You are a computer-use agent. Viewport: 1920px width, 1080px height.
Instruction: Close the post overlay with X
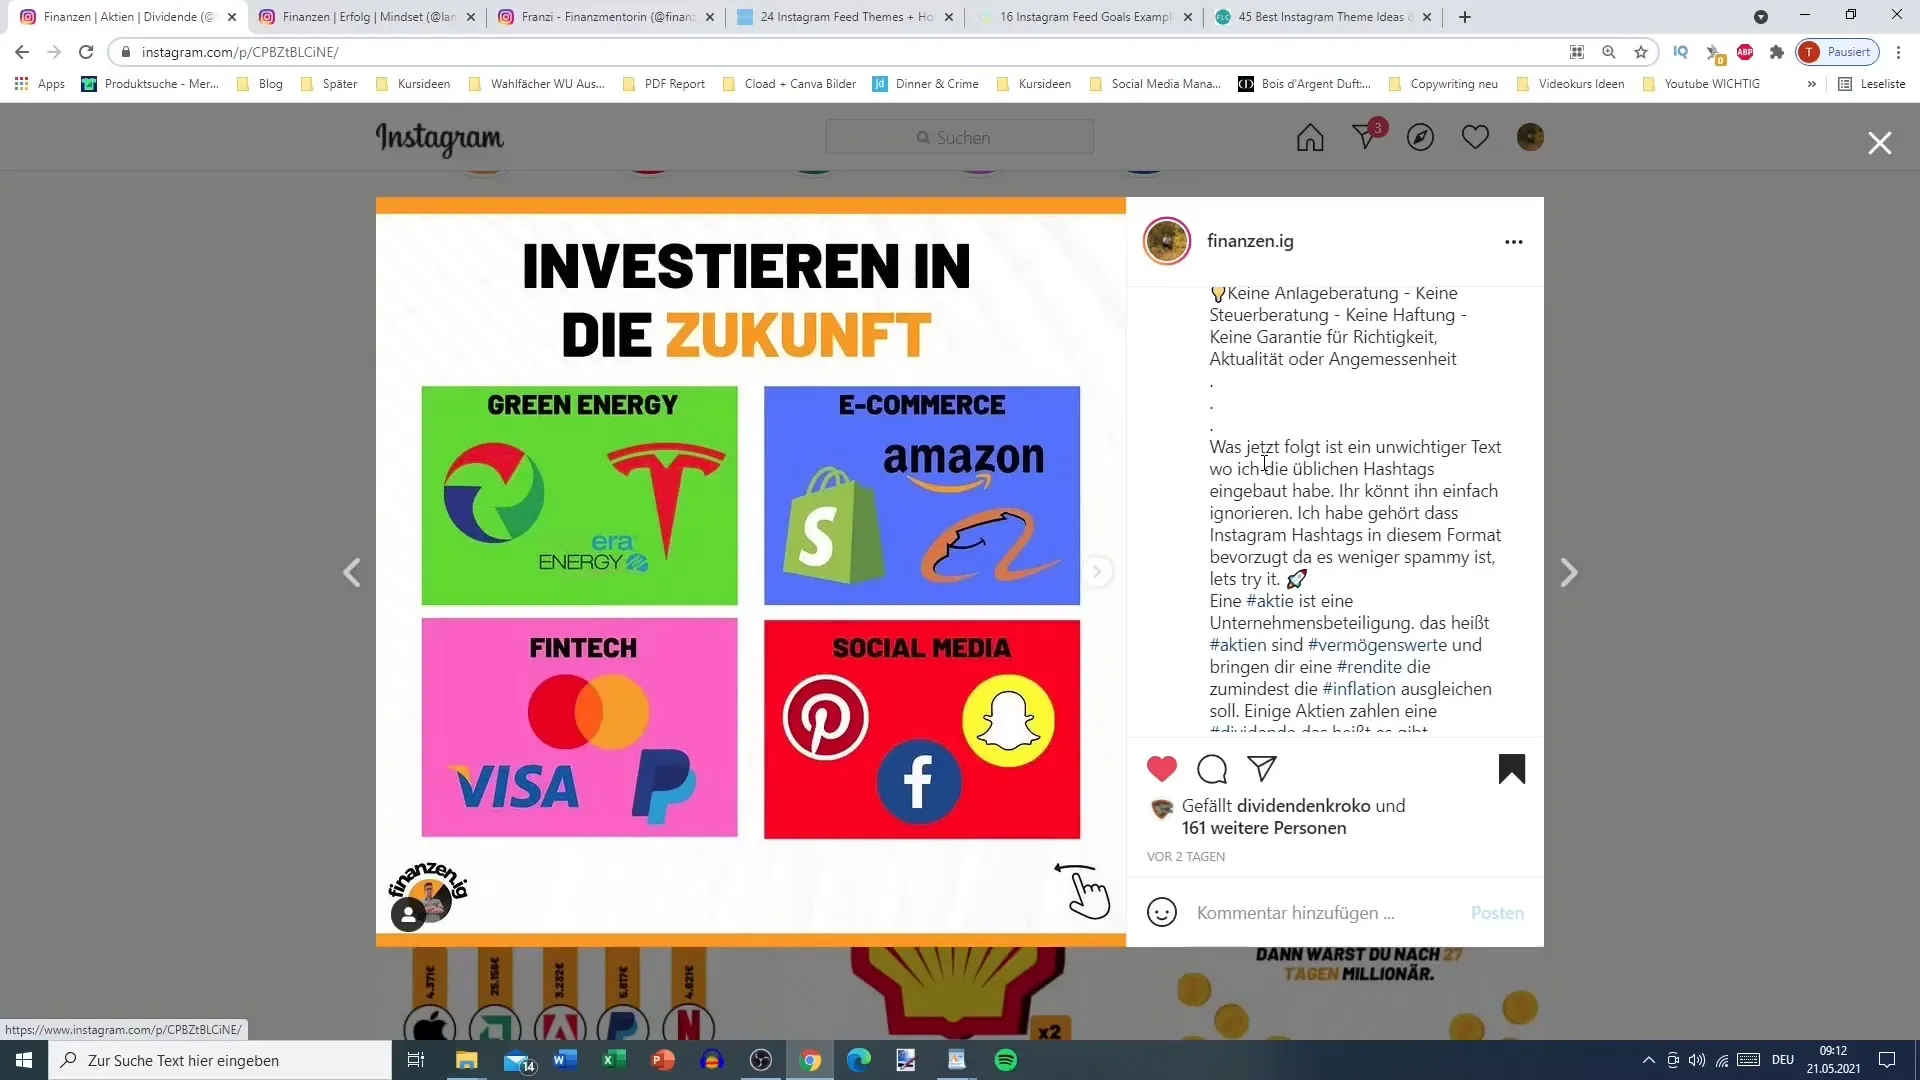[1880, 143]
